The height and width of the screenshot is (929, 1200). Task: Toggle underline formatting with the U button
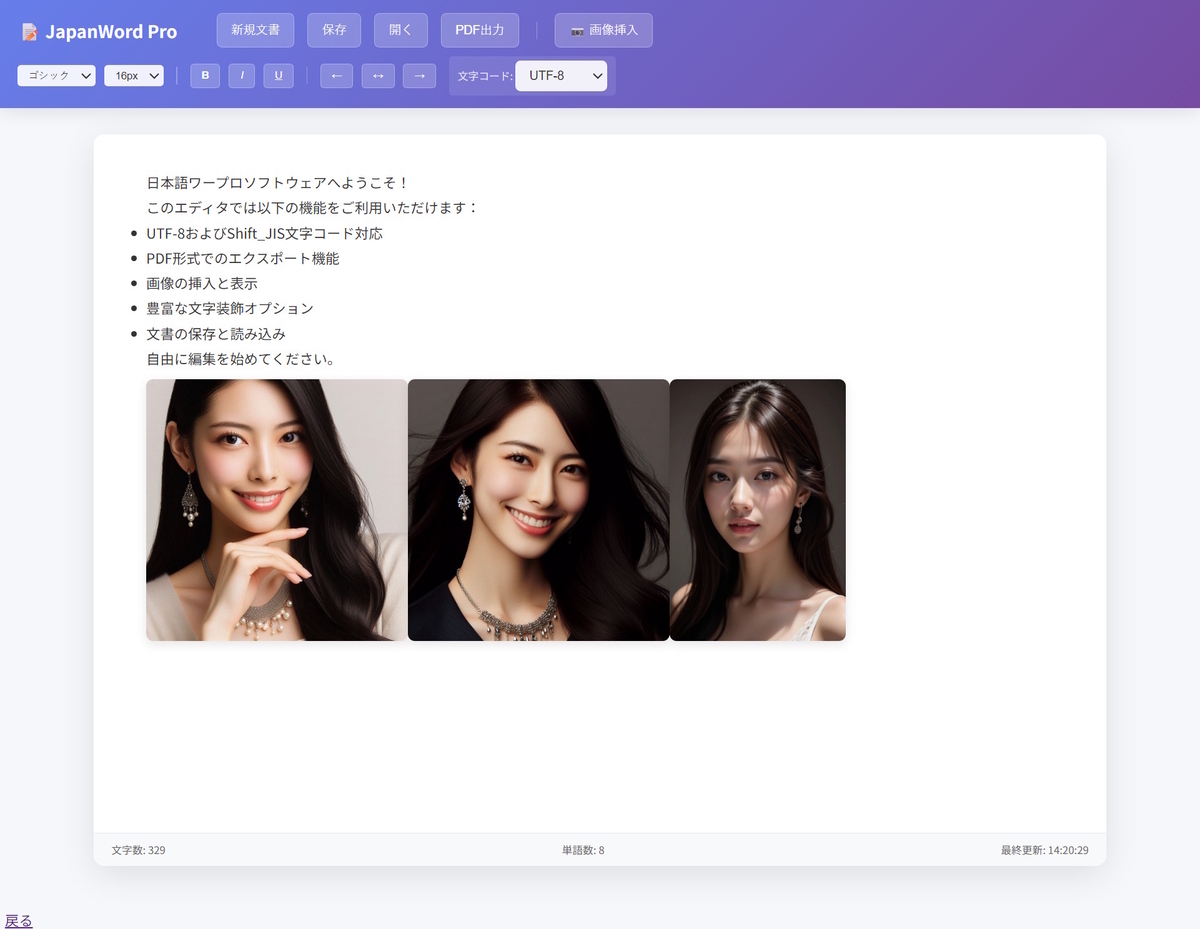[x=278, y=75]
